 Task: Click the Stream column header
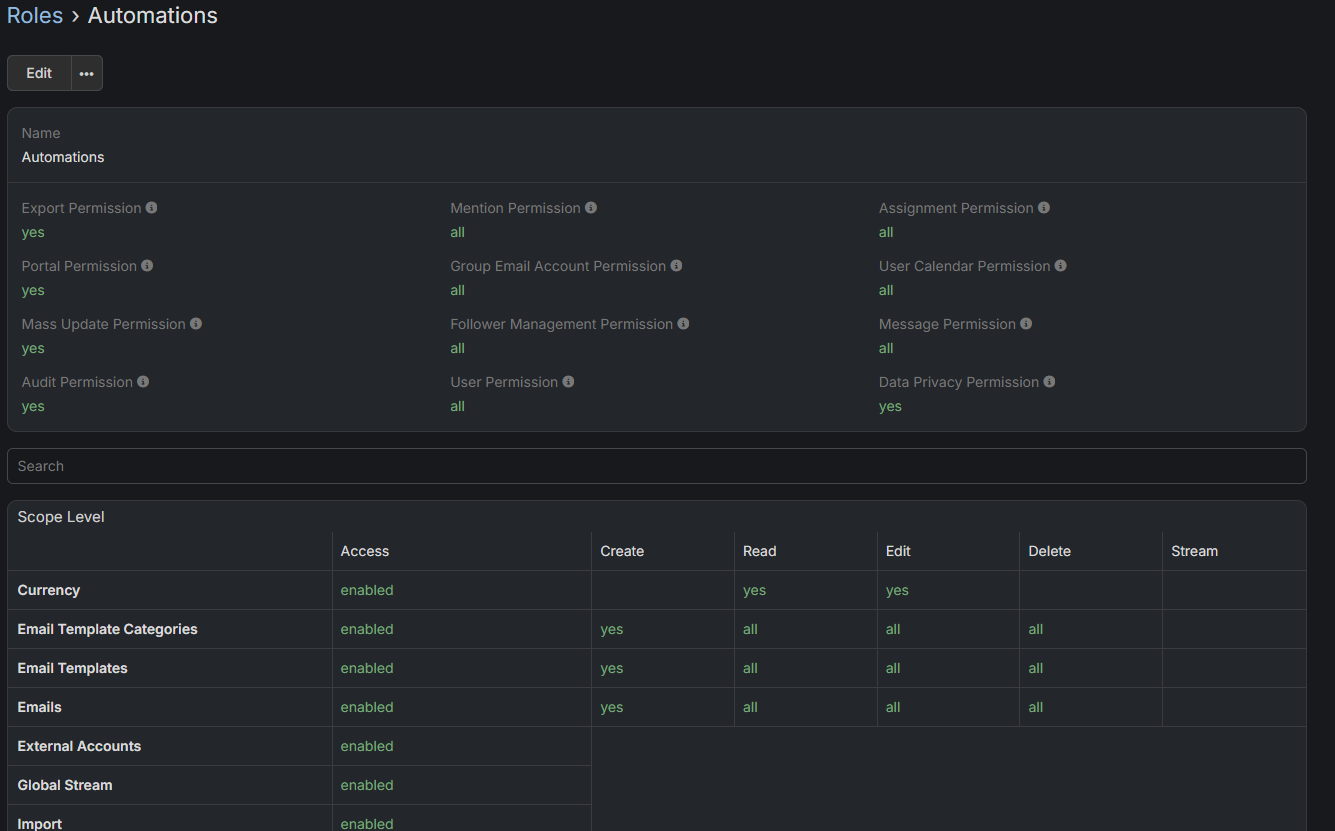(x=1194, y=551)
